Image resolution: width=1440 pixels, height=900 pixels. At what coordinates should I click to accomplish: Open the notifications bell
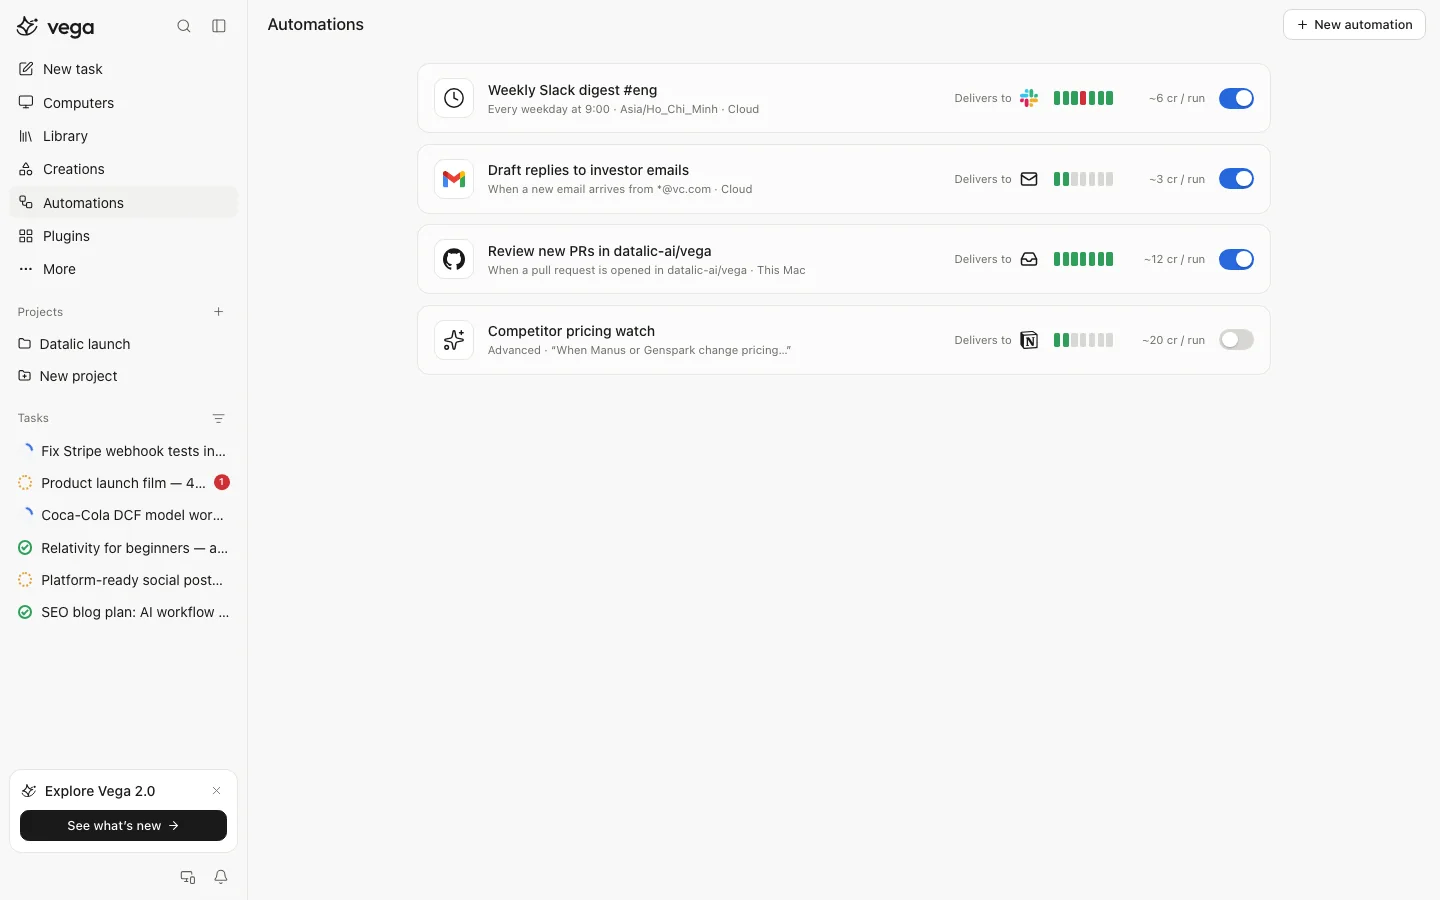click(221, 877)
